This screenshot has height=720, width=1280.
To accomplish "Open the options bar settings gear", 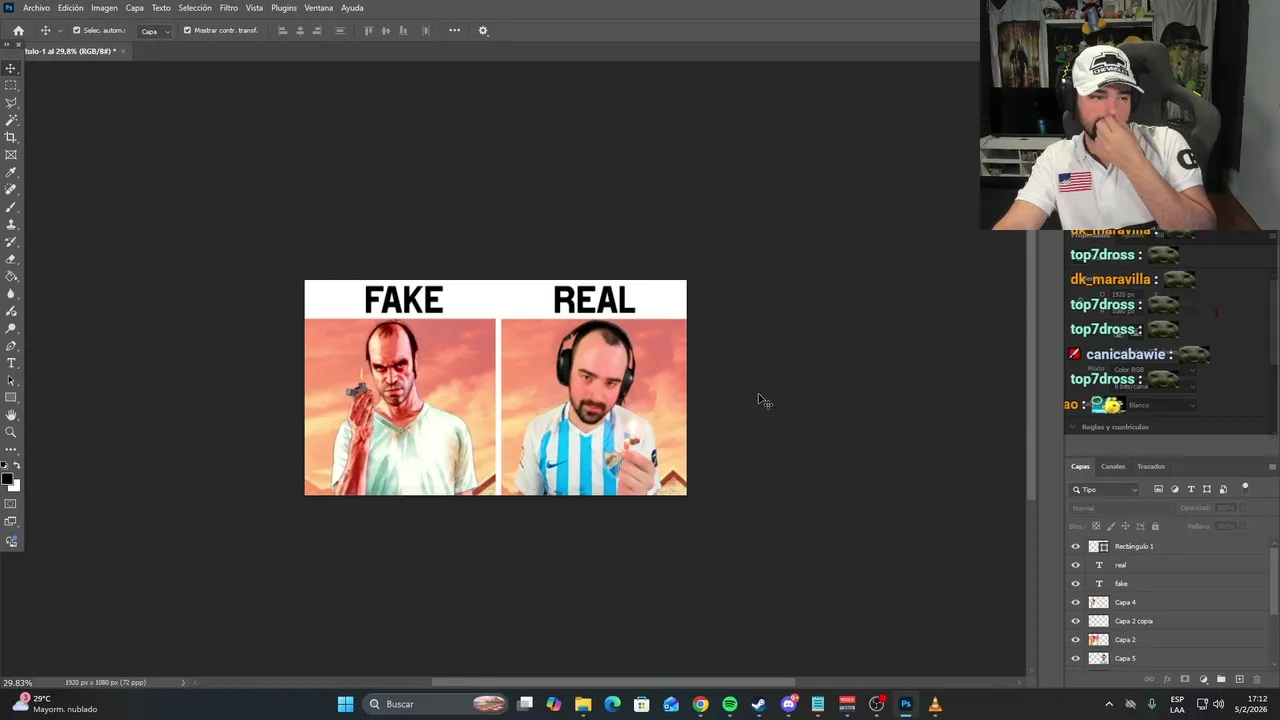I will pos(483,30).
